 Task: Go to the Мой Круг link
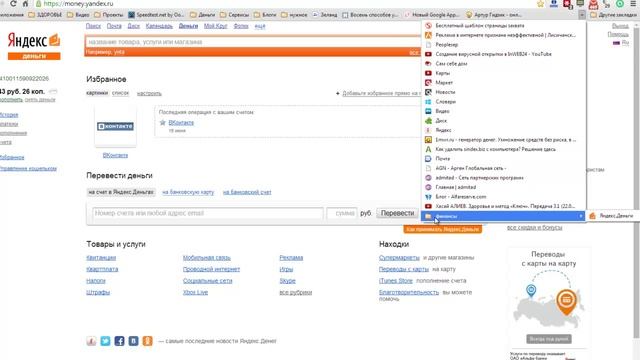(x=216, y=26)
